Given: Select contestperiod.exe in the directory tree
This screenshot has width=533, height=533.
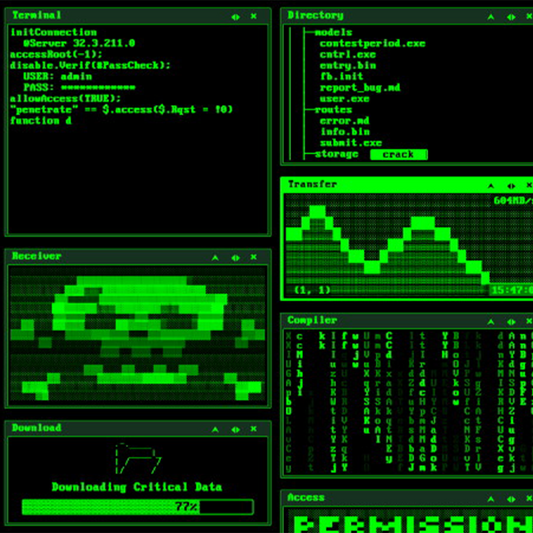Looking at the screenshot, I should (372, 44).
